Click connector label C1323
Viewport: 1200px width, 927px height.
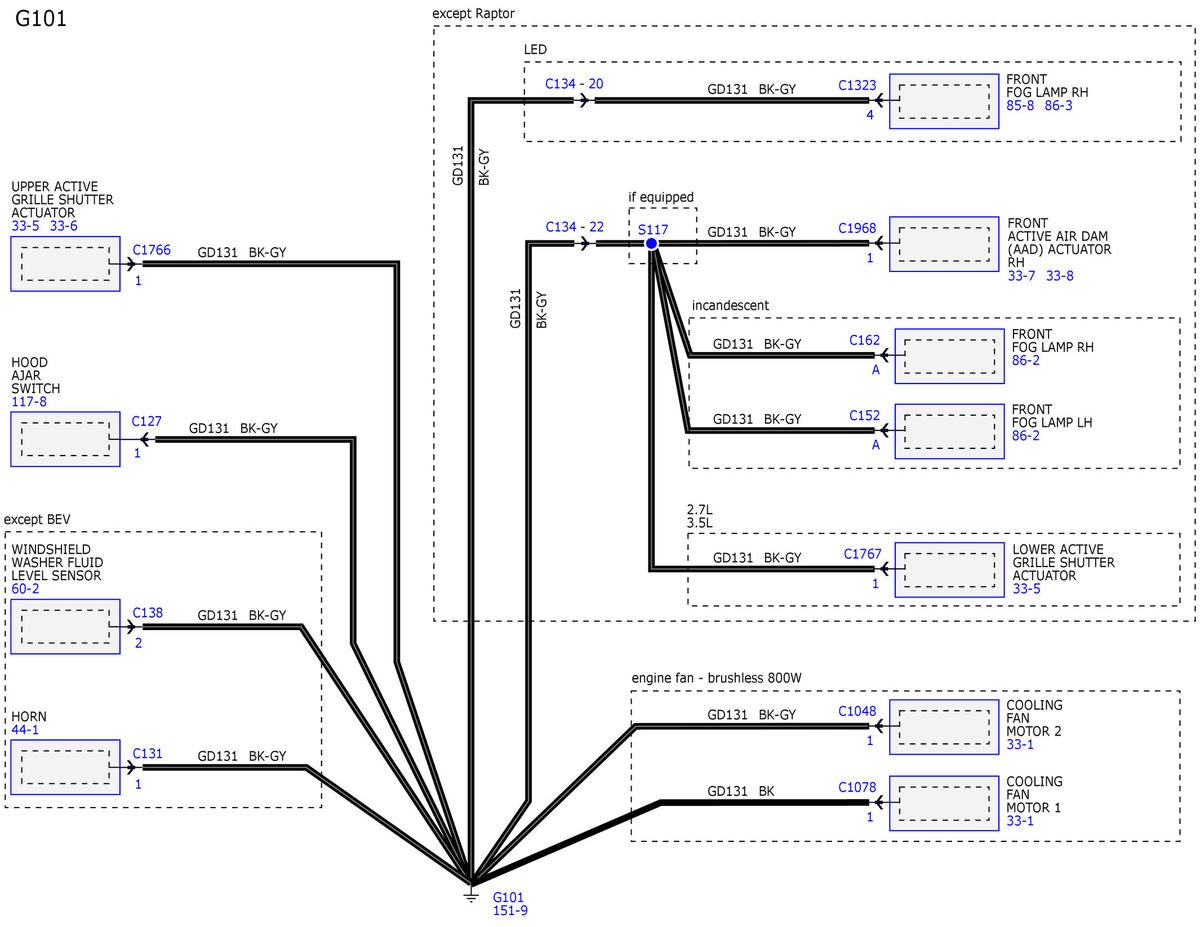pyautogui.click(x=857, y=88)
